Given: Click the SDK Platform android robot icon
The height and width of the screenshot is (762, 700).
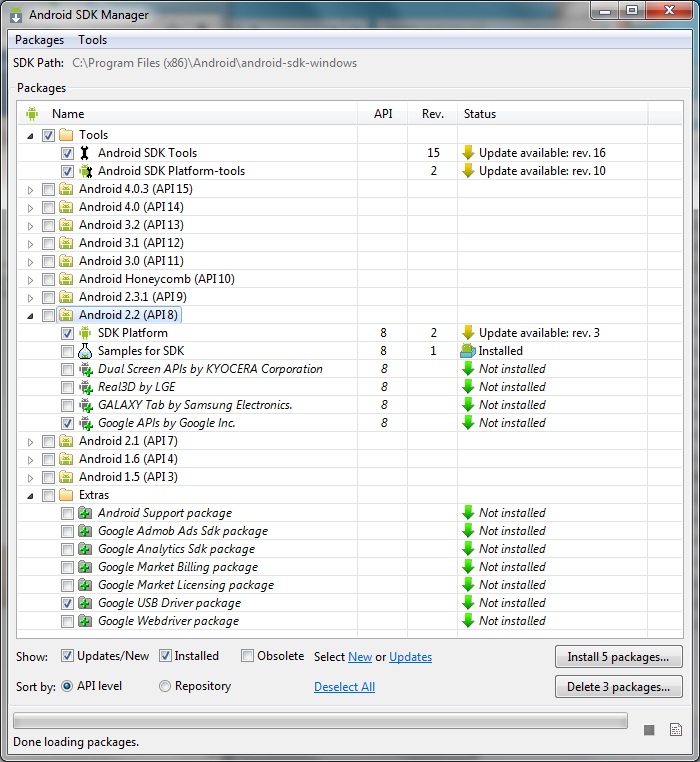Looking at the screenshot, I should pyautogui.click(x=85, y=333).
